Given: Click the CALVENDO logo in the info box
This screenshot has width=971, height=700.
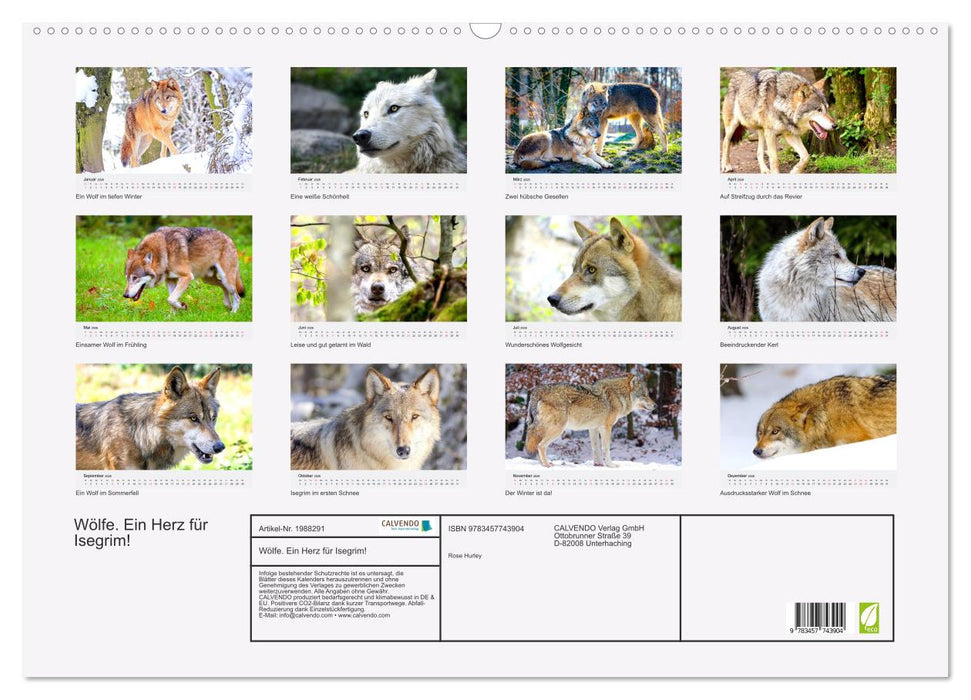Looking at the screenshot, I should pyautogui.click(x=406, y=525).
